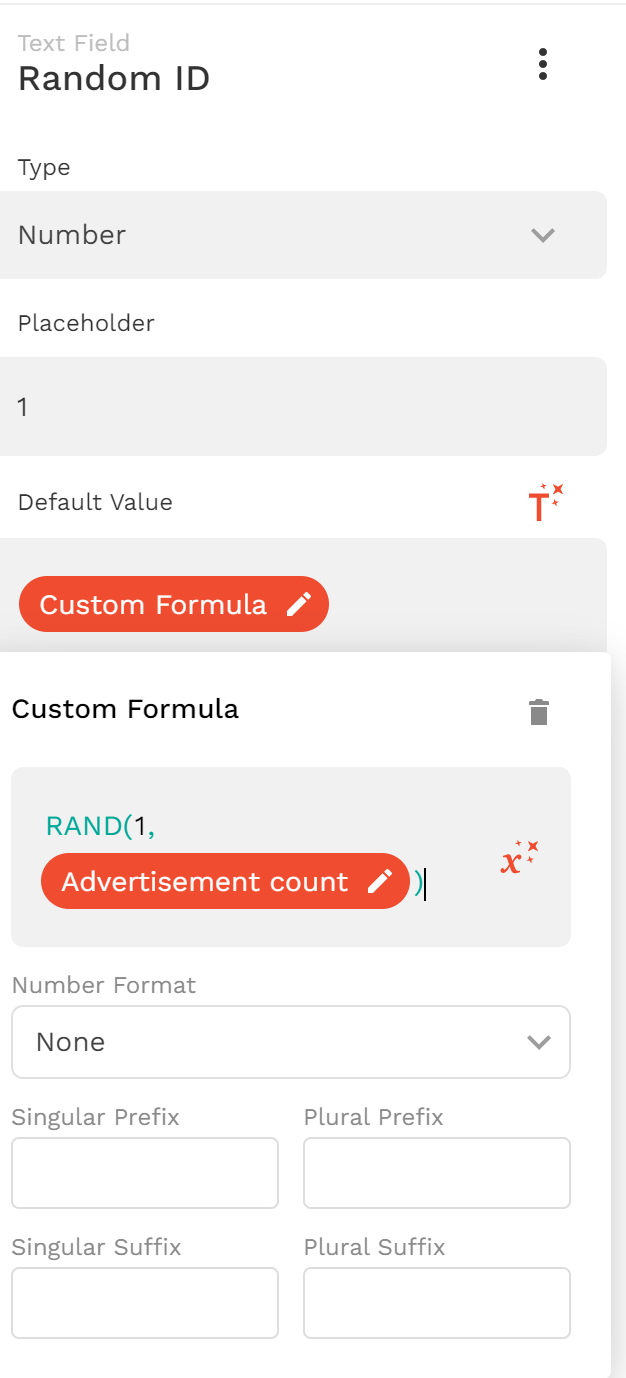Click the Random ID field title
This screenshot has height=1378, width=626.
click(114, 78)
